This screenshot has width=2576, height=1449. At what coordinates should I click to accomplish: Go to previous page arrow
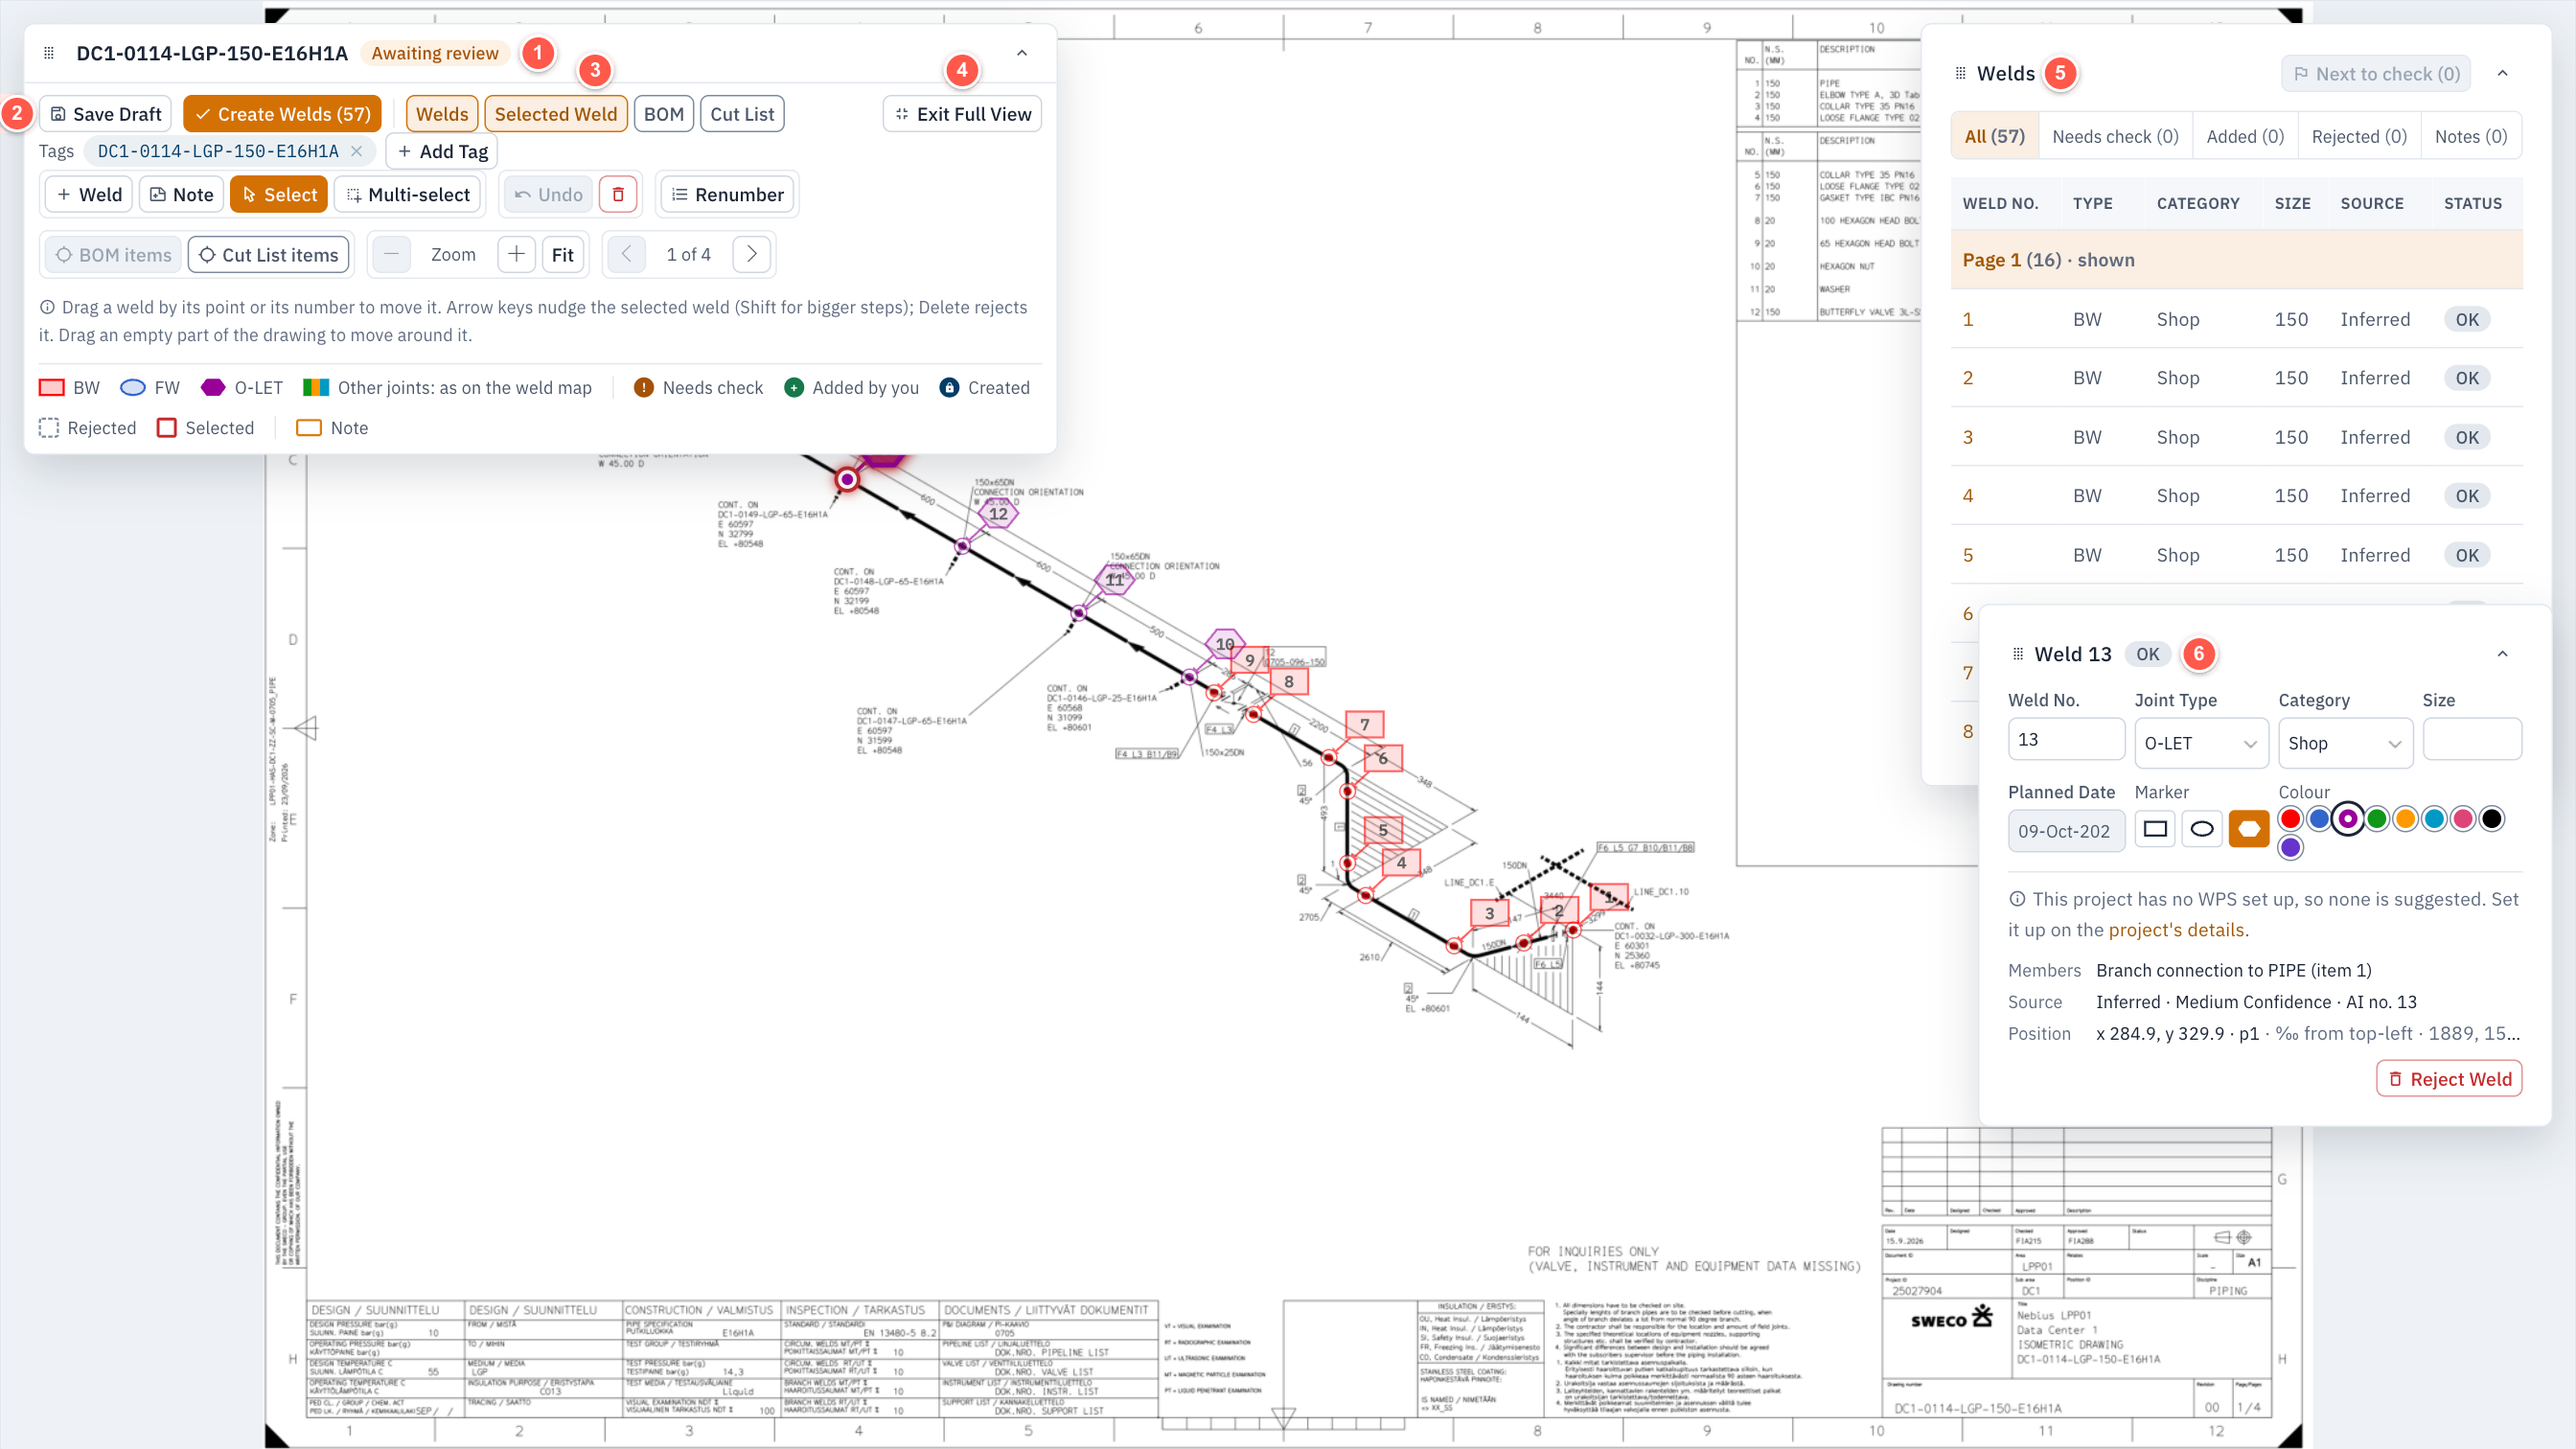pos(626,254)
